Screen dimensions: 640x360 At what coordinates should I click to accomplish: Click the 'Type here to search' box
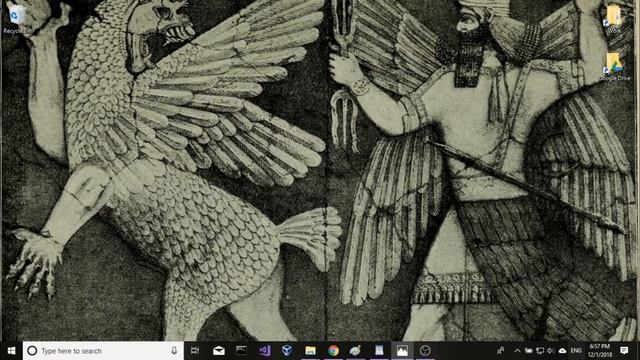tap(103, 351)
